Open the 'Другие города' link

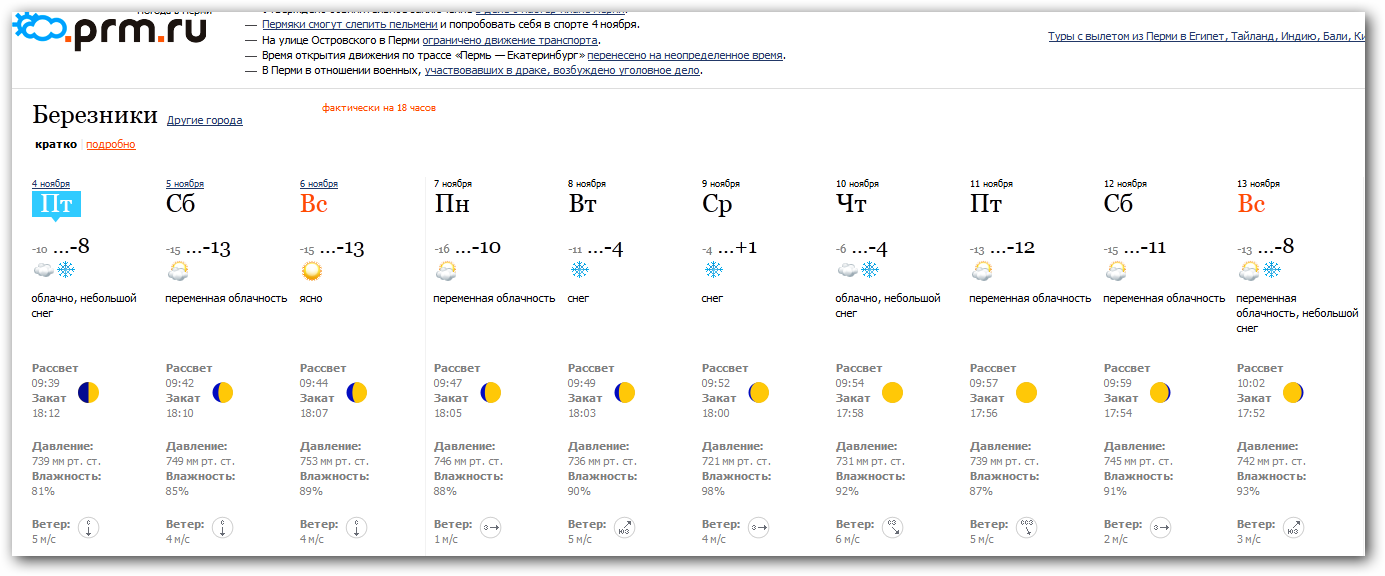pyautogui.click(x=204, y=121)
